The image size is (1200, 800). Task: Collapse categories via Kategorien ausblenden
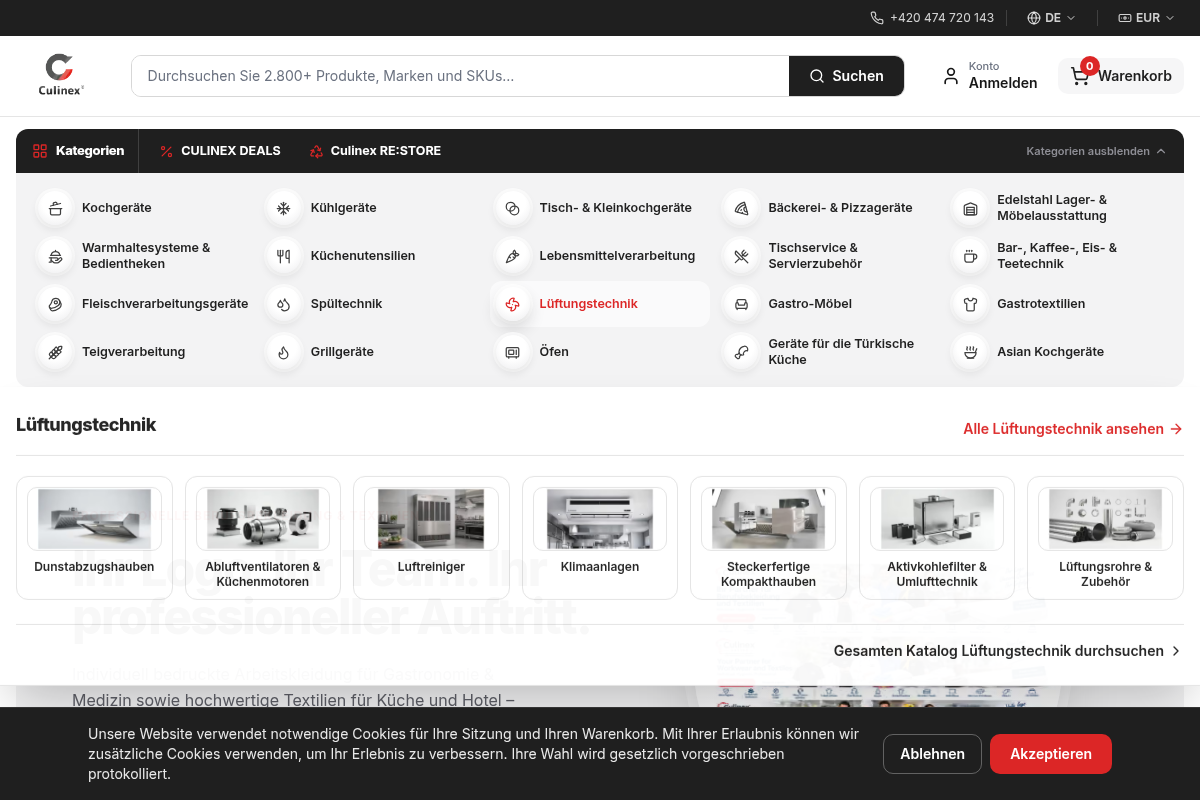click(x=1096, y=151)
